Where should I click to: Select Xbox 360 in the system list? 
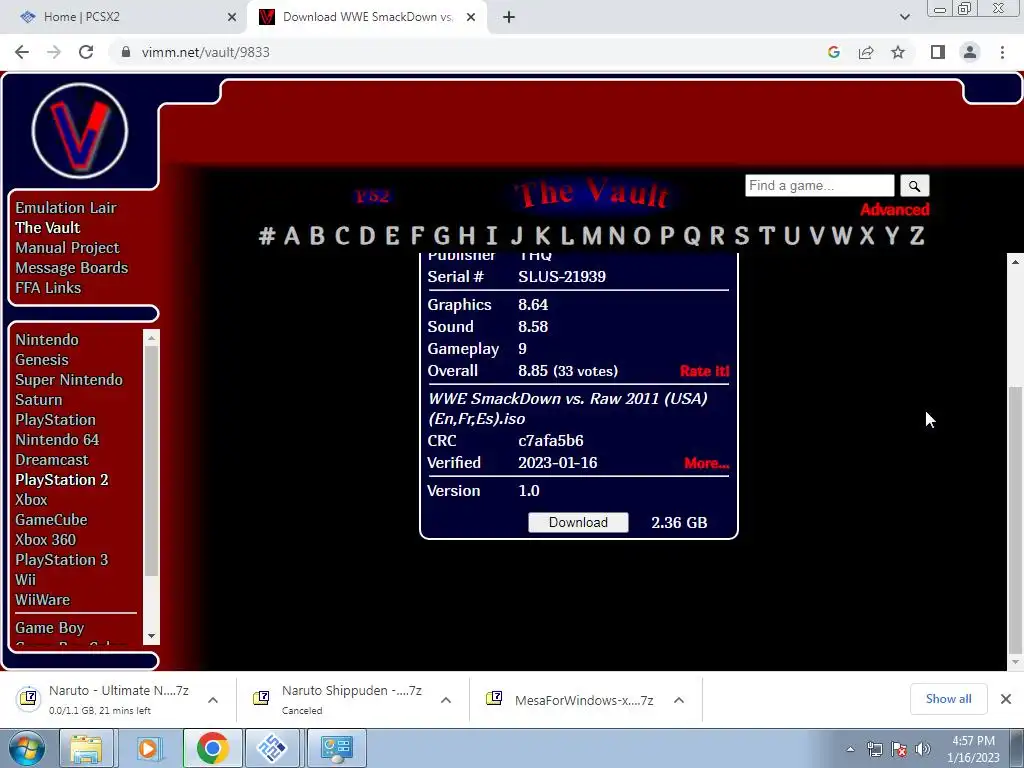(x=46, y=540)
